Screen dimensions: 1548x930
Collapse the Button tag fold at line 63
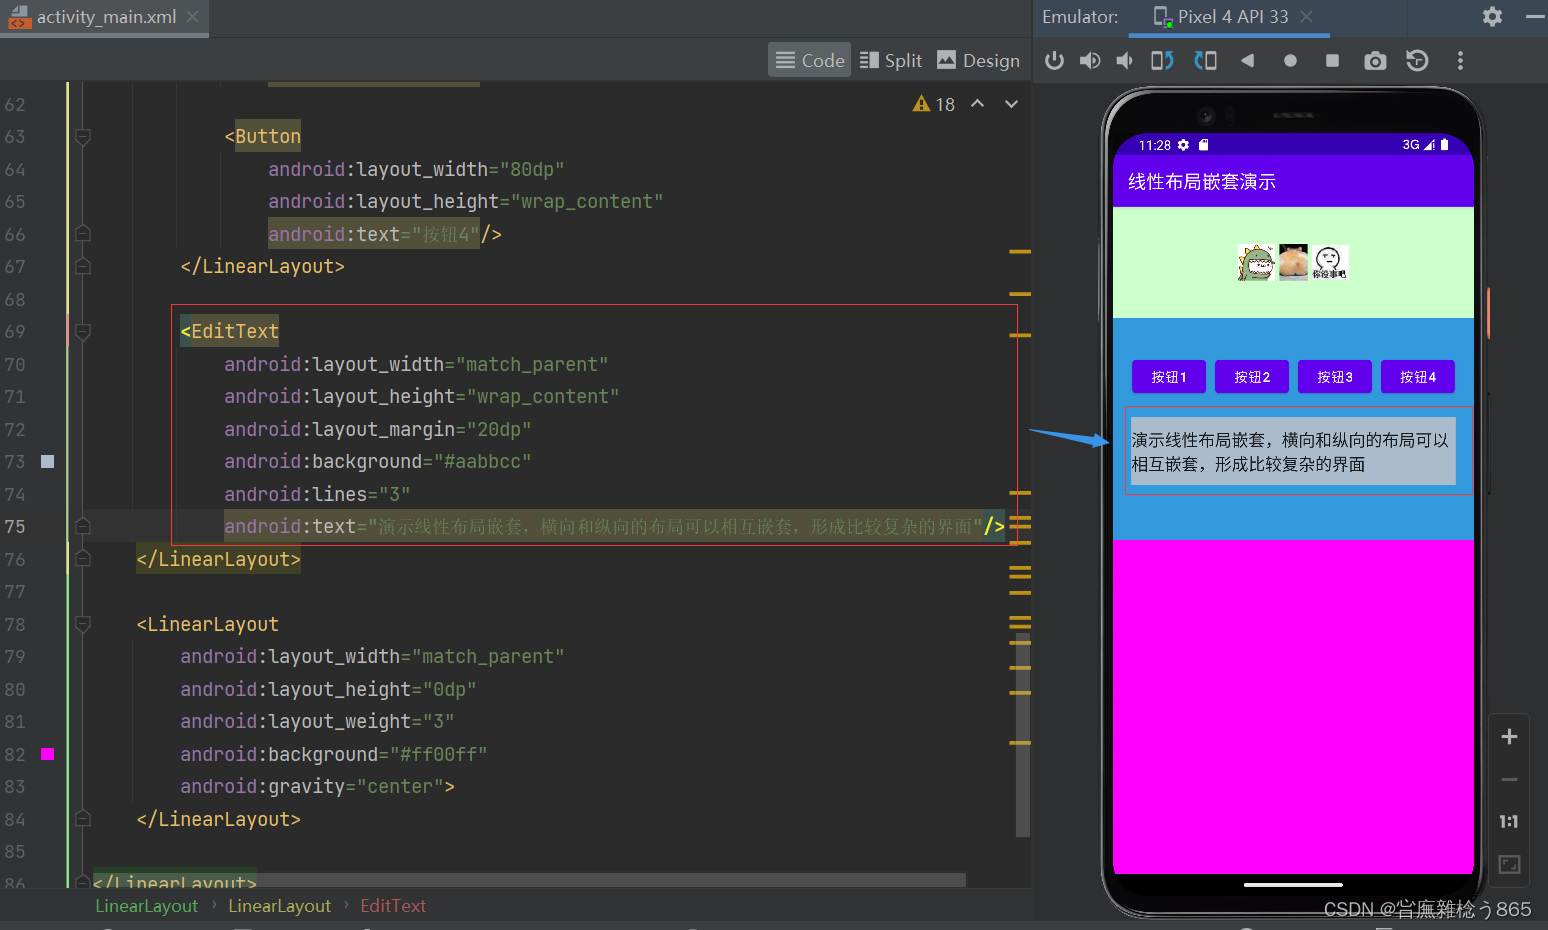coord(83,136)
